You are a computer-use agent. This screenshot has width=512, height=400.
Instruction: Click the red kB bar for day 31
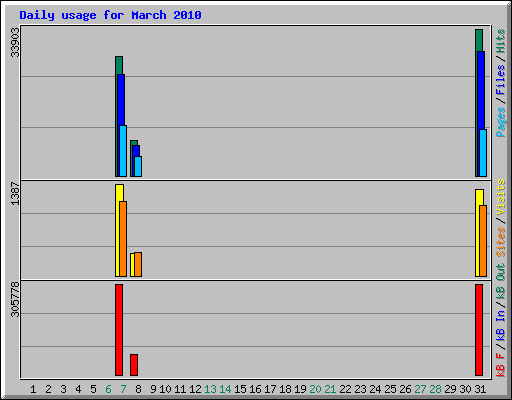coord(479,330)
